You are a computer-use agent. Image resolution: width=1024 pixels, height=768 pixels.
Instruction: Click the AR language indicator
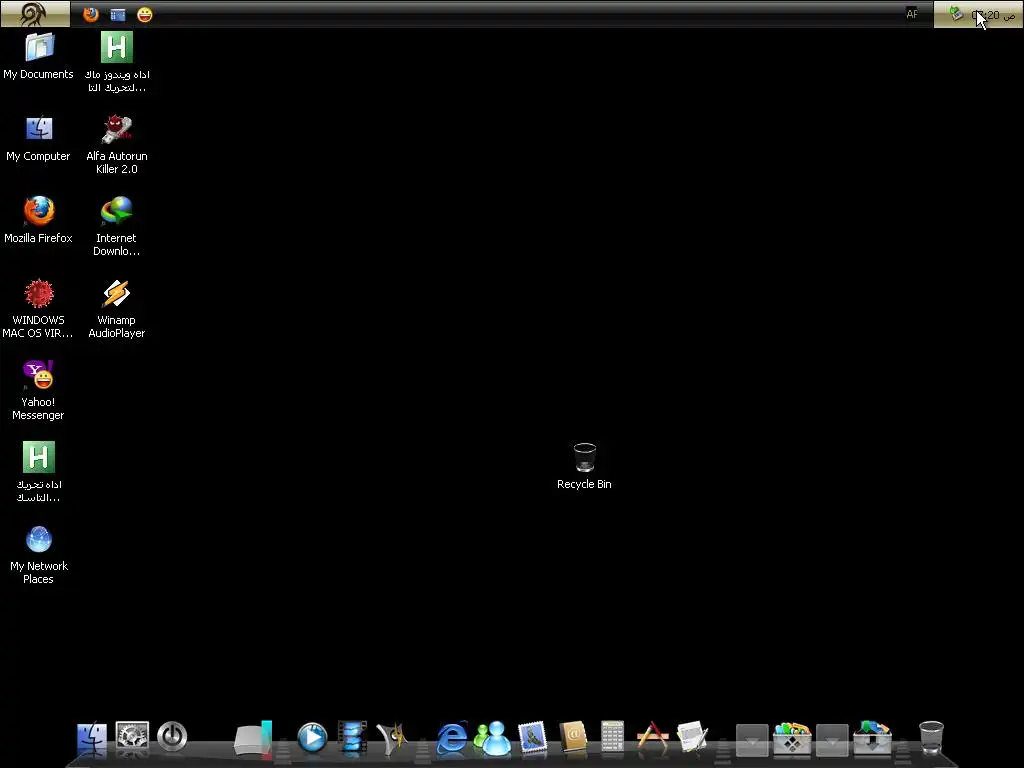pos(912,14)
